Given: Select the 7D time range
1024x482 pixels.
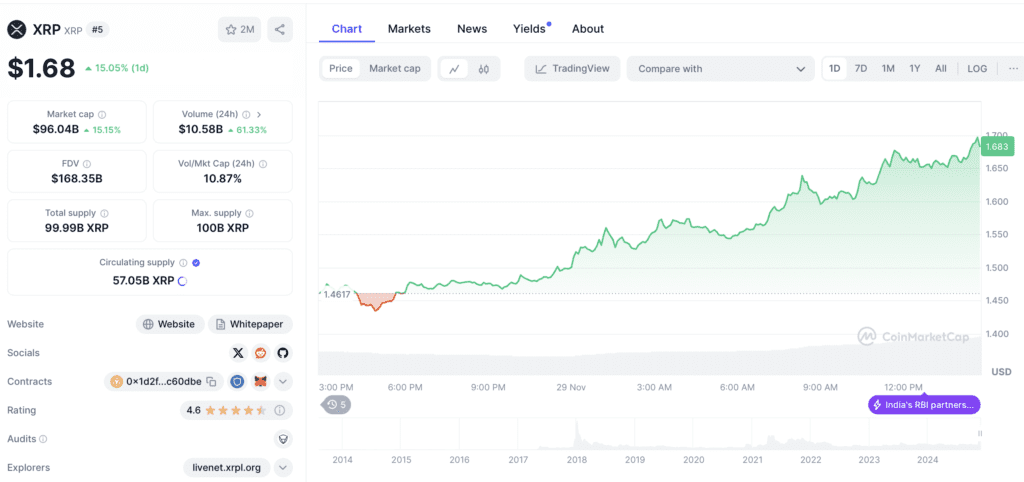Looking at the screenshot, I should (861, 69).
